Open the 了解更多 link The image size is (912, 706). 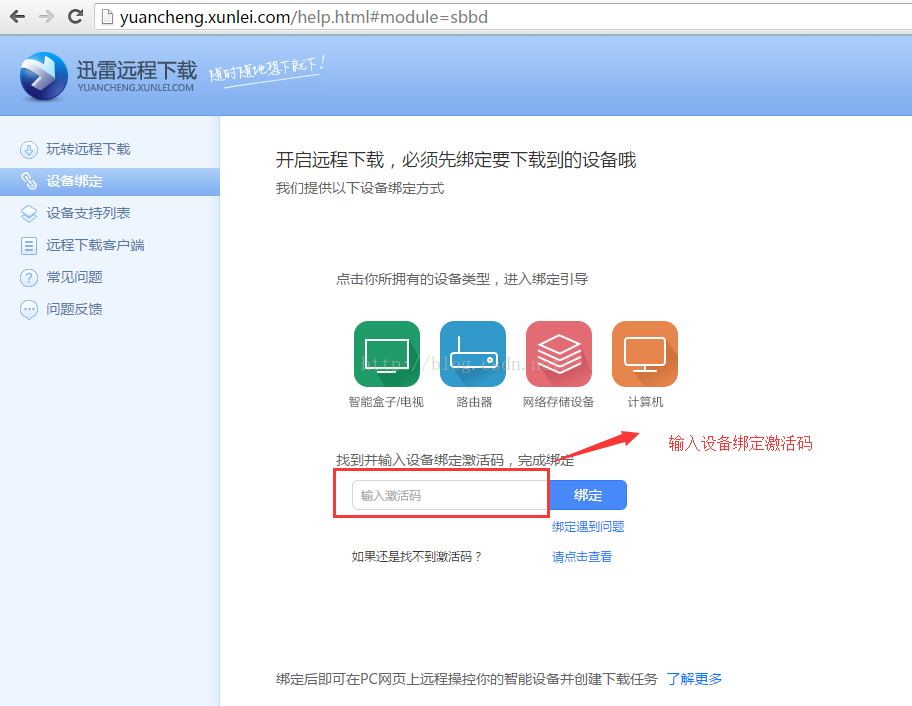(x=694, y=679)
